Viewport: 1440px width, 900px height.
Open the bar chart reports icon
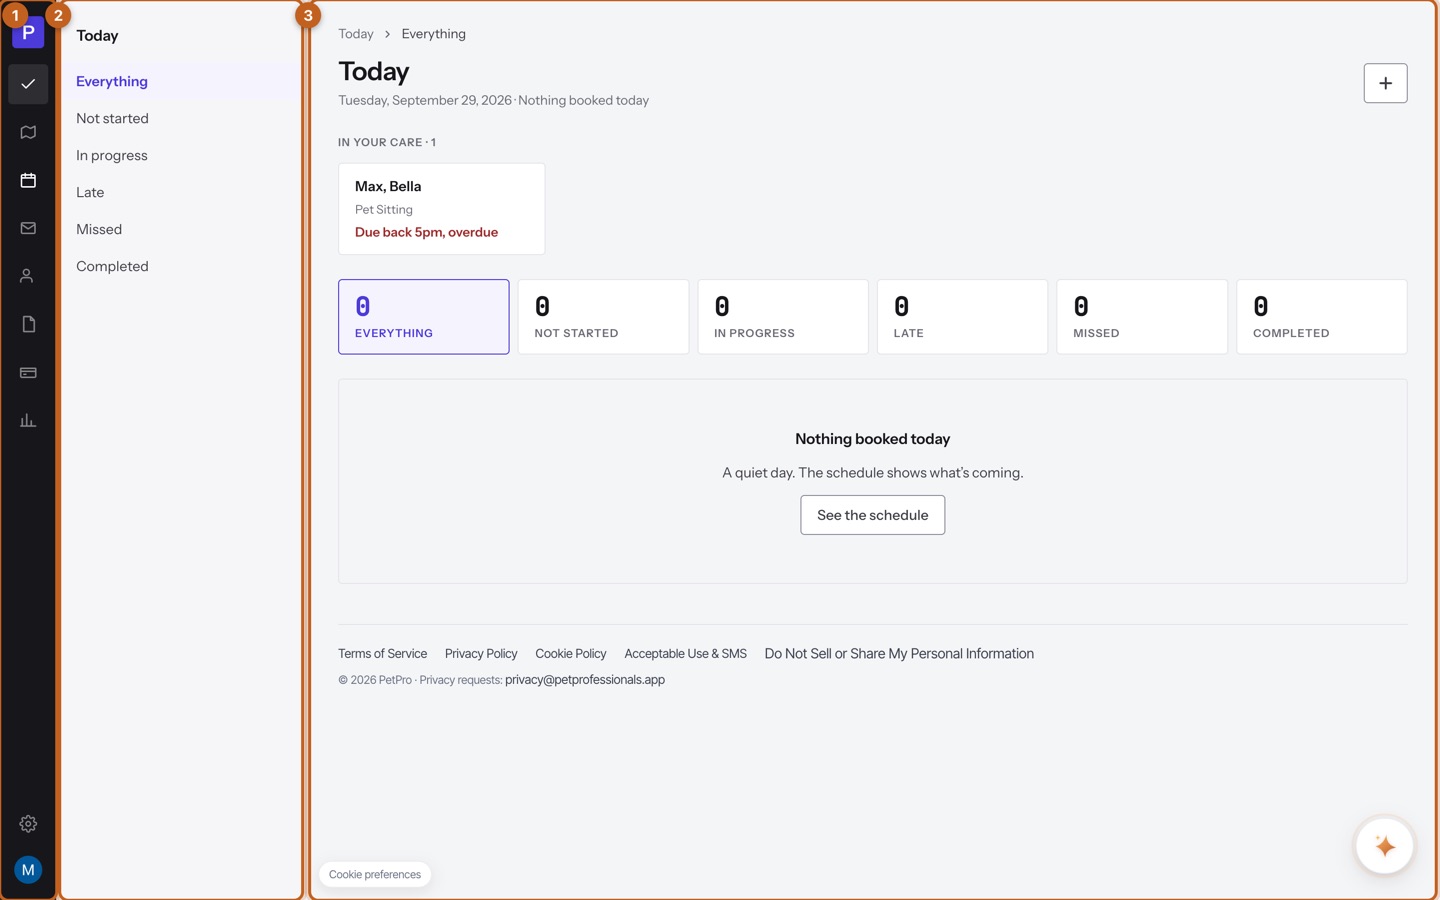click(x=28, y=420)
